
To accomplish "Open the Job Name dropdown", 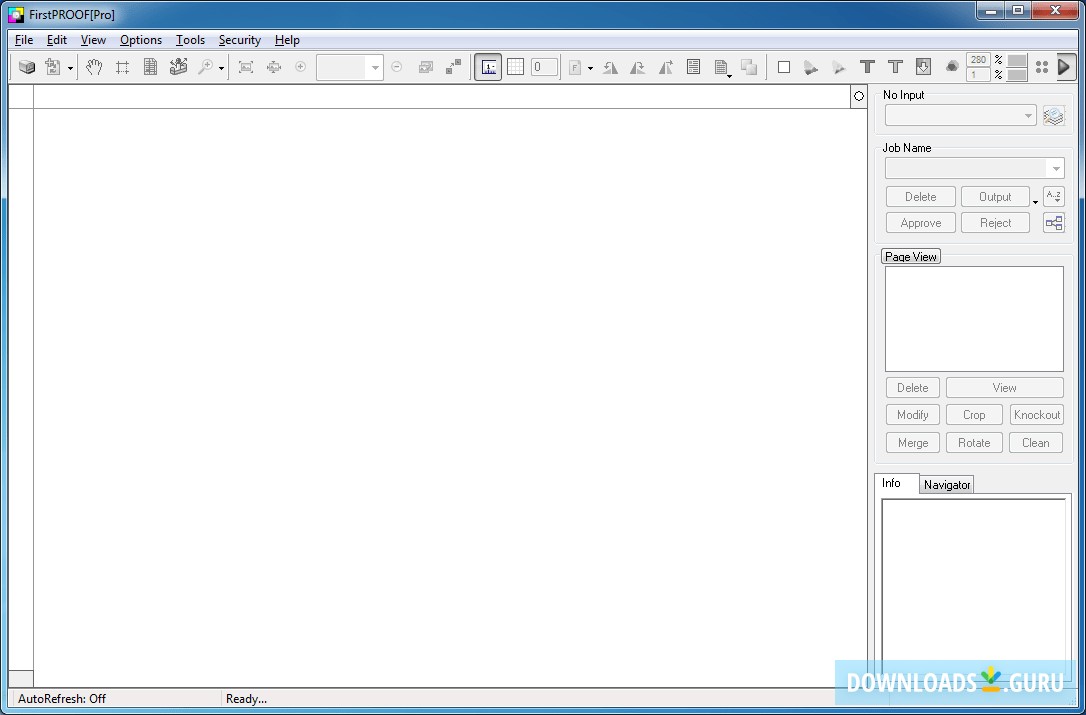I will click(x=974, y=168).
